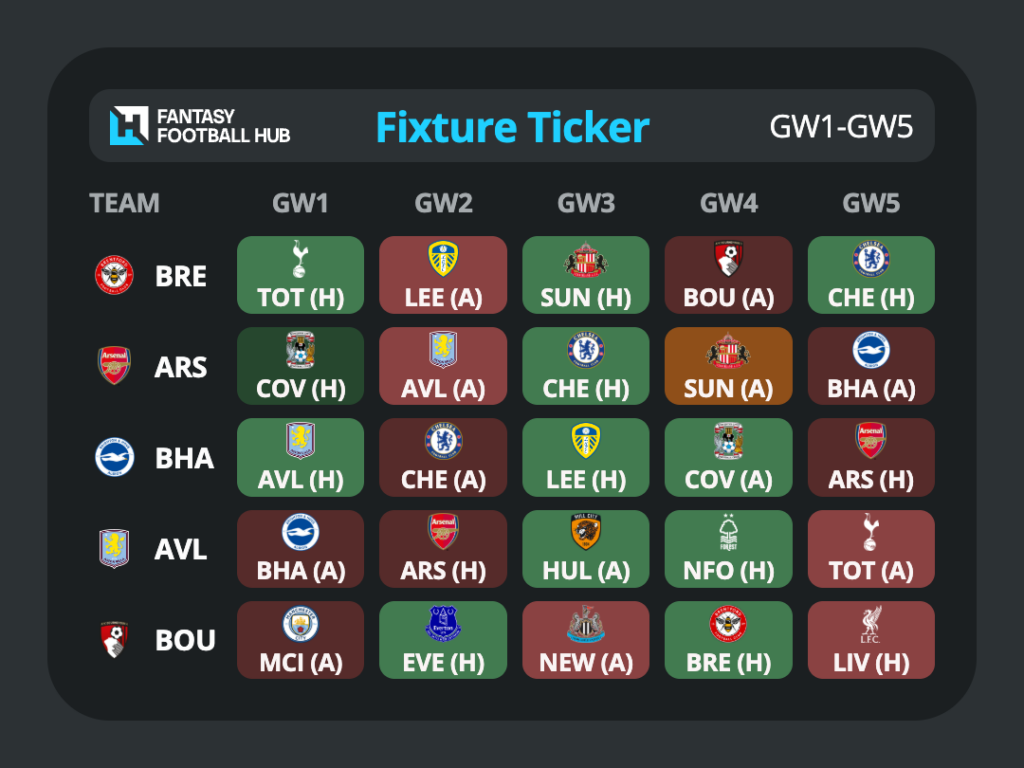The height and width of the screenshot is (768, 1024).
Task: Click the Liverpool badge in GW5
Action: [871, 624]
